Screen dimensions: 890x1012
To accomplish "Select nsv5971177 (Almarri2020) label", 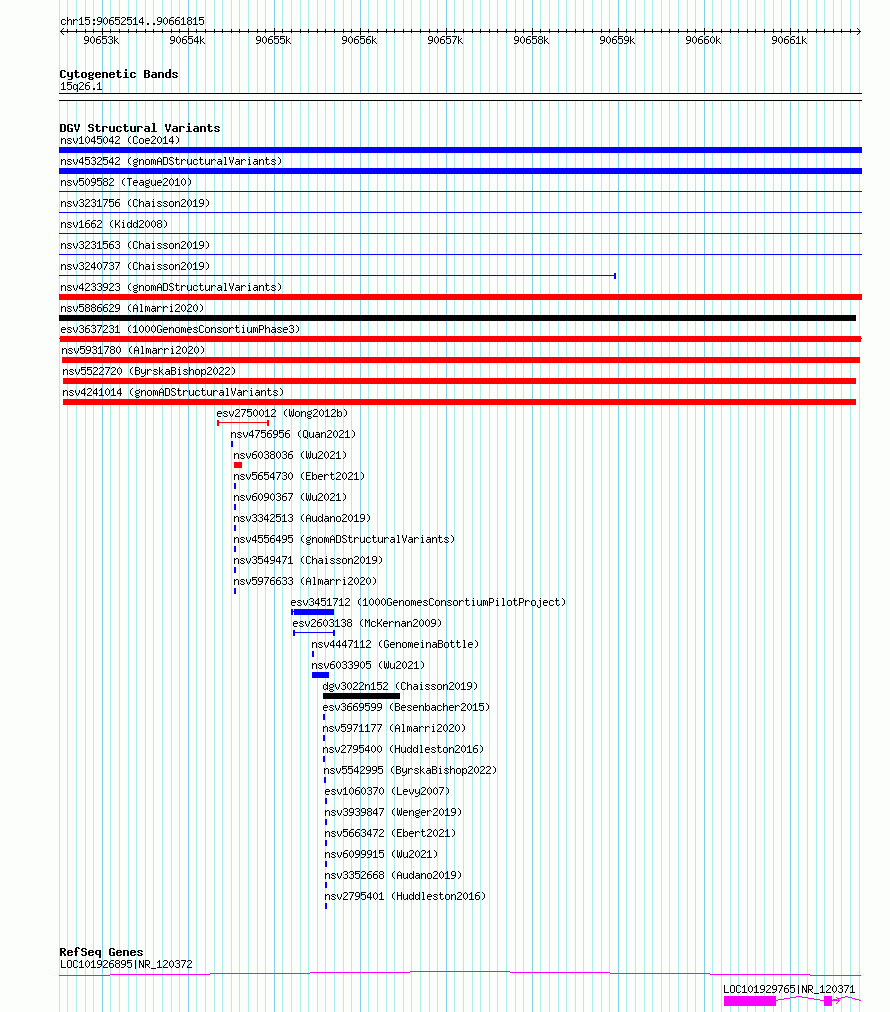I will (x=394, y=728).
